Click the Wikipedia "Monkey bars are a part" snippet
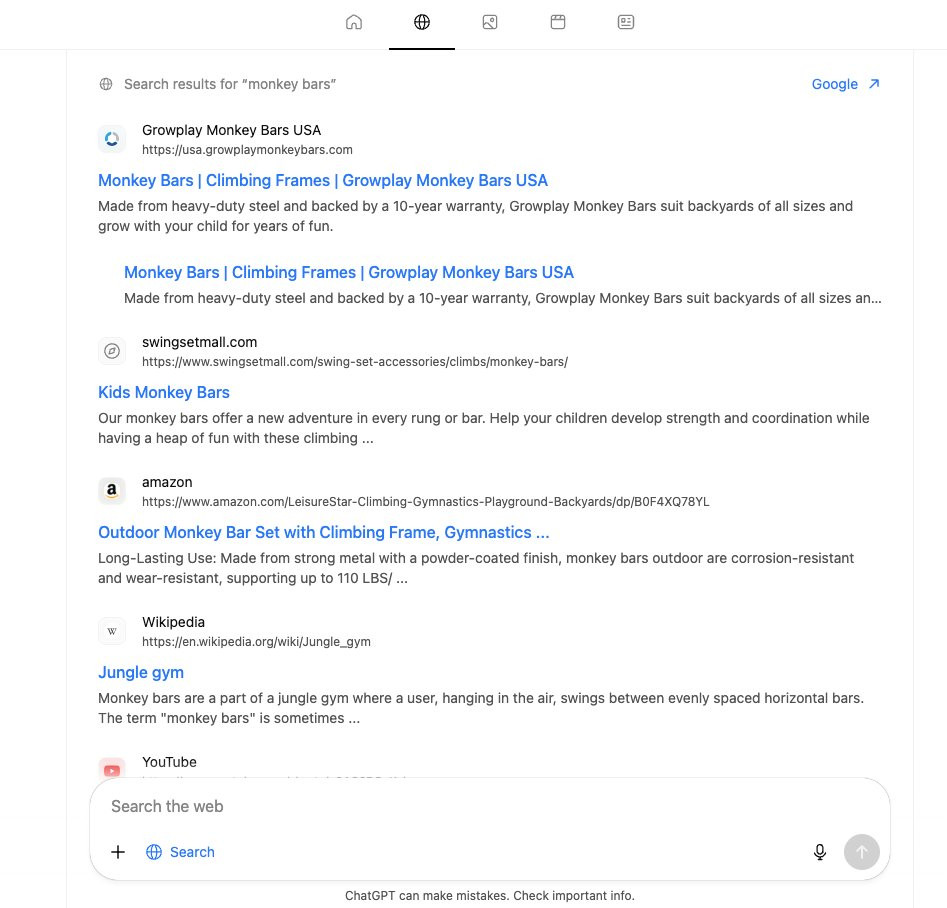The image size is (947, 908). coord(481,708)
